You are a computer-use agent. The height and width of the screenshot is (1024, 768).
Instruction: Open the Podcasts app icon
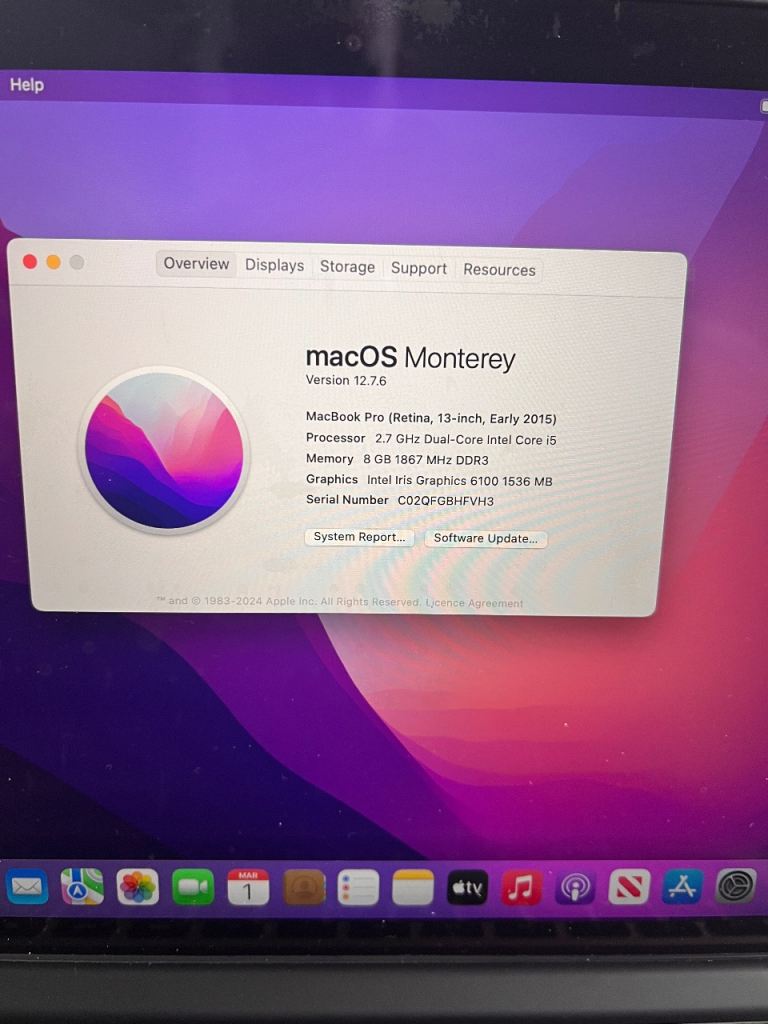click(x=575, y=887)
